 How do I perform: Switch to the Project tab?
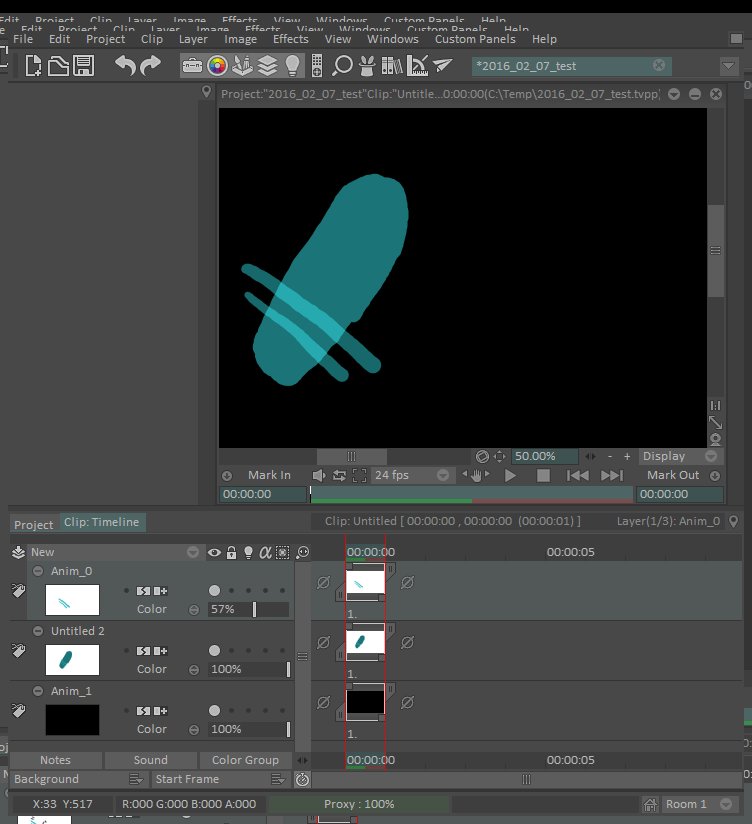tap(34, 524)
